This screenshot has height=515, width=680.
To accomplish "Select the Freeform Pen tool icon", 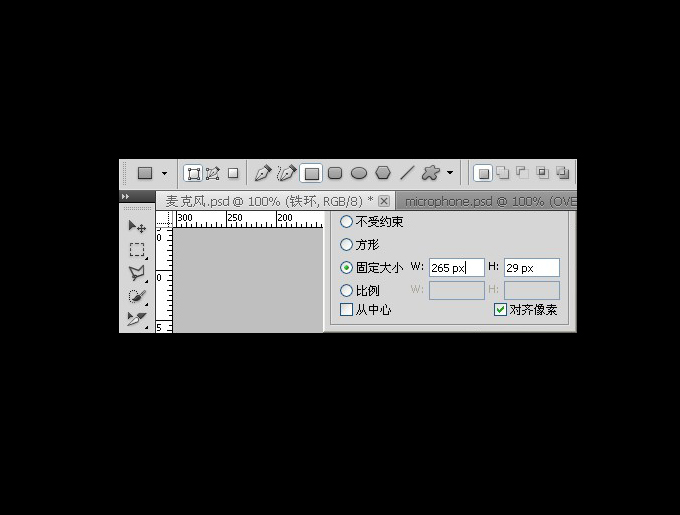I will click(286, 173).
